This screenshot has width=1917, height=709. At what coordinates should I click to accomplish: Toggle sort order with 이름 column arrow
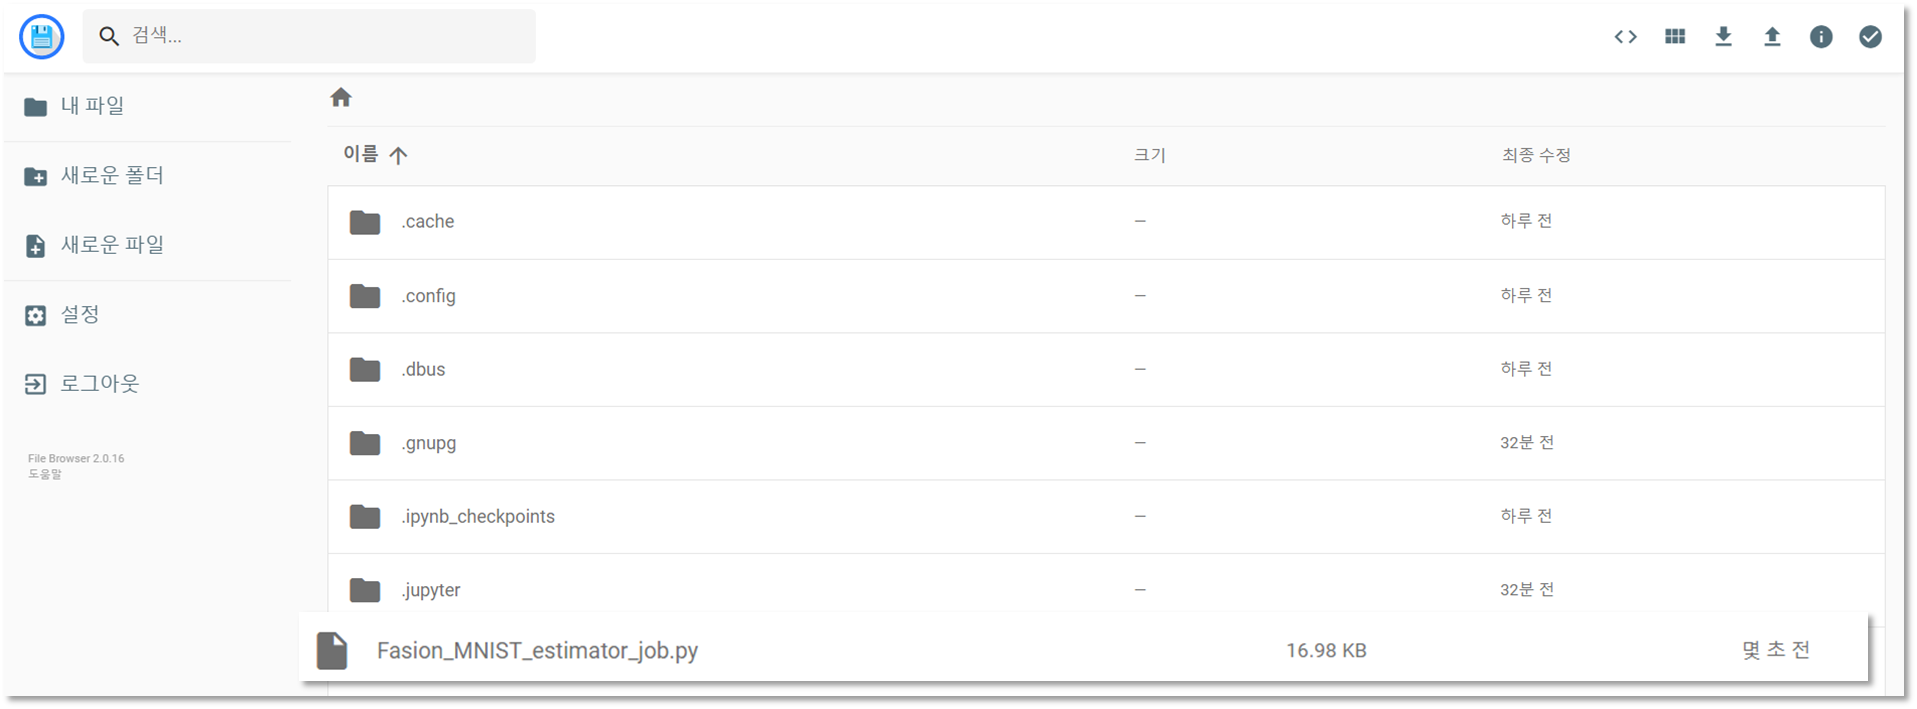tap(398, 155)
